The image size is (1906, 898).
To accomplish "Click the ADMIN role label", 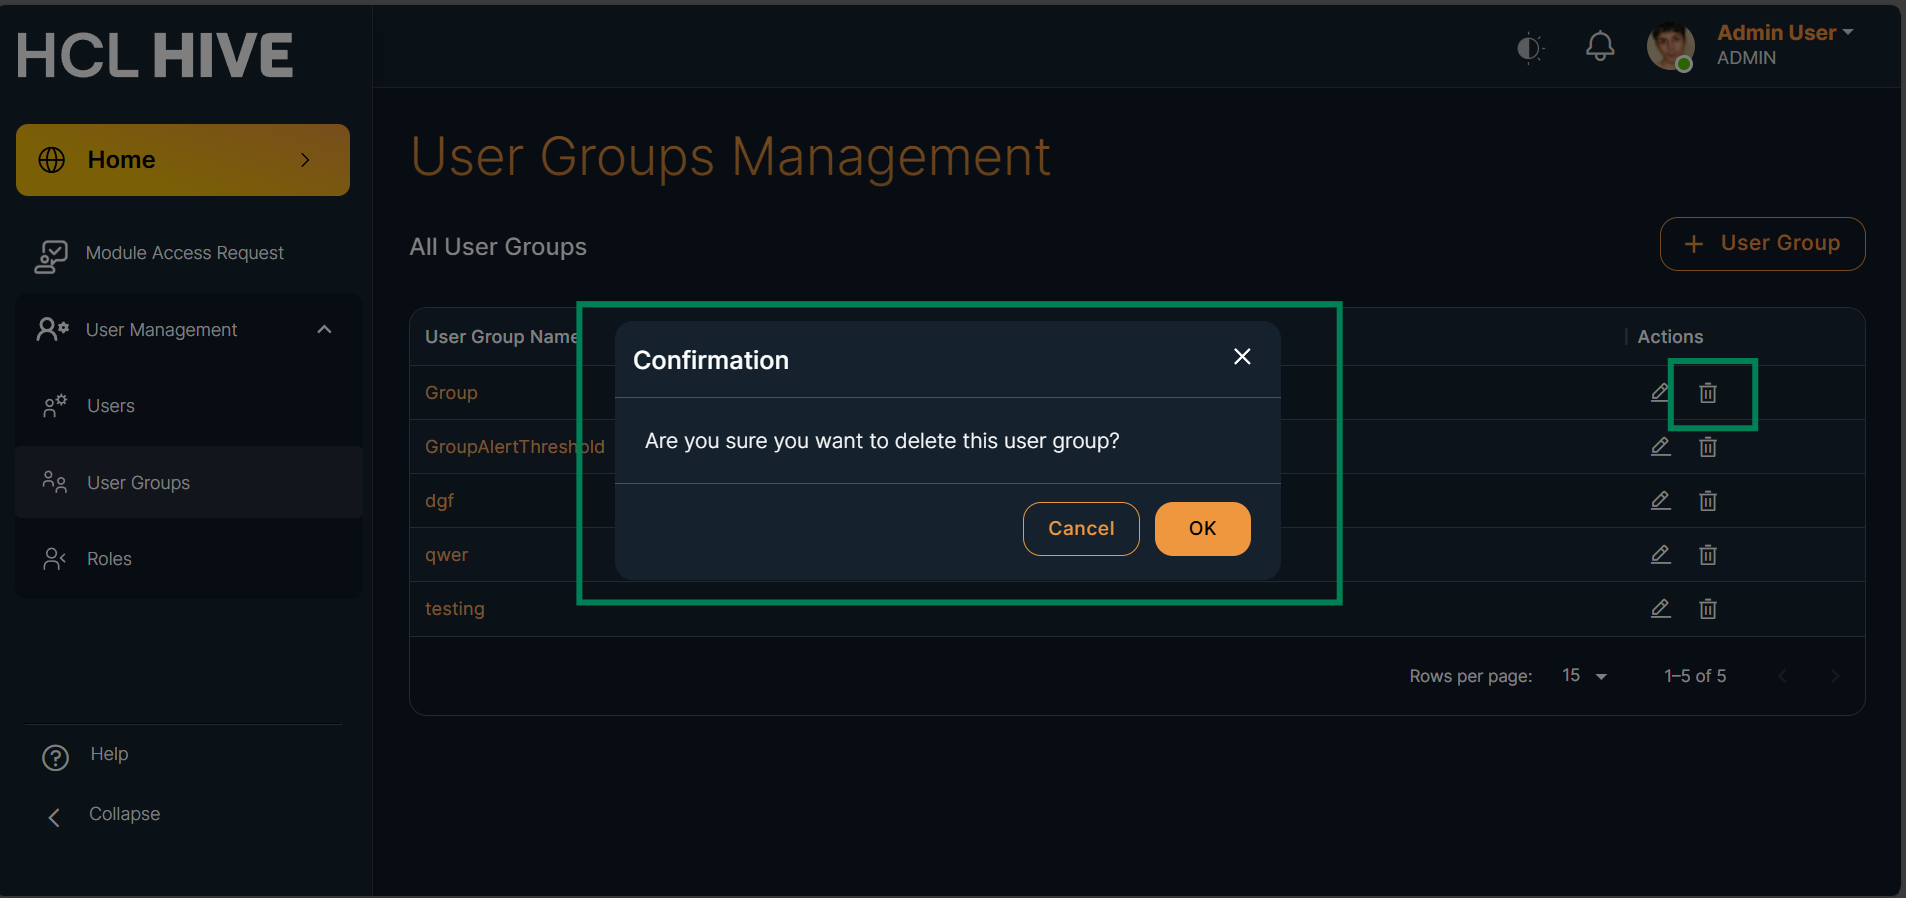I will pos(1746,58).
